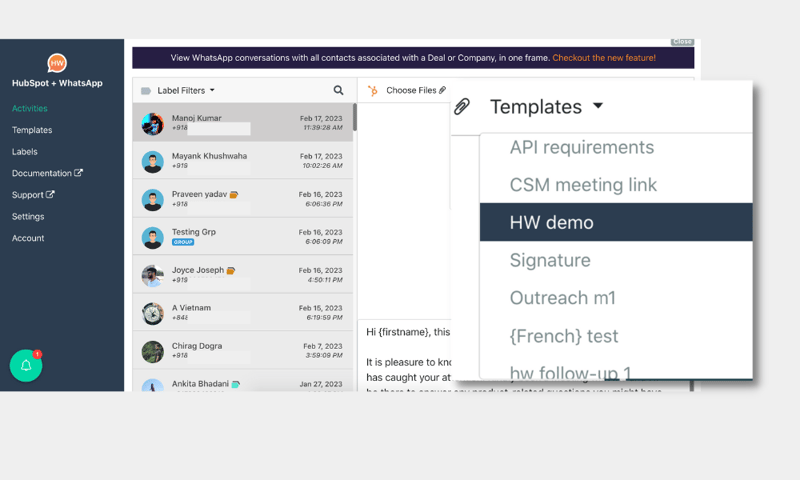Click the contacts list scrollbar
This screenshot has height=480, width=800.
[x=355, y=117]
